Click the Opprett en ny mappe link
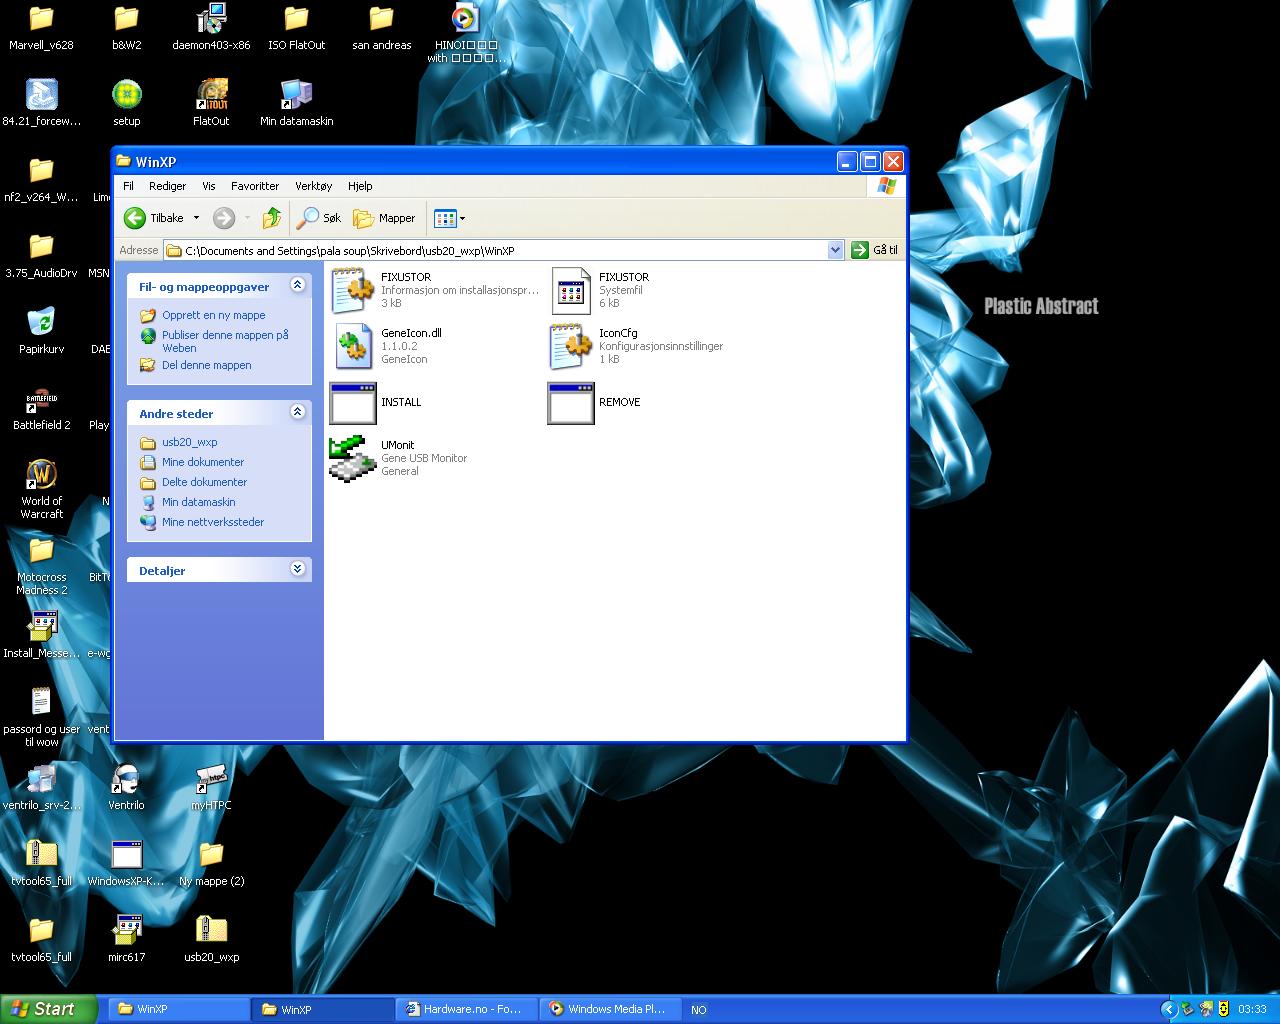 (x=213, y=315)
